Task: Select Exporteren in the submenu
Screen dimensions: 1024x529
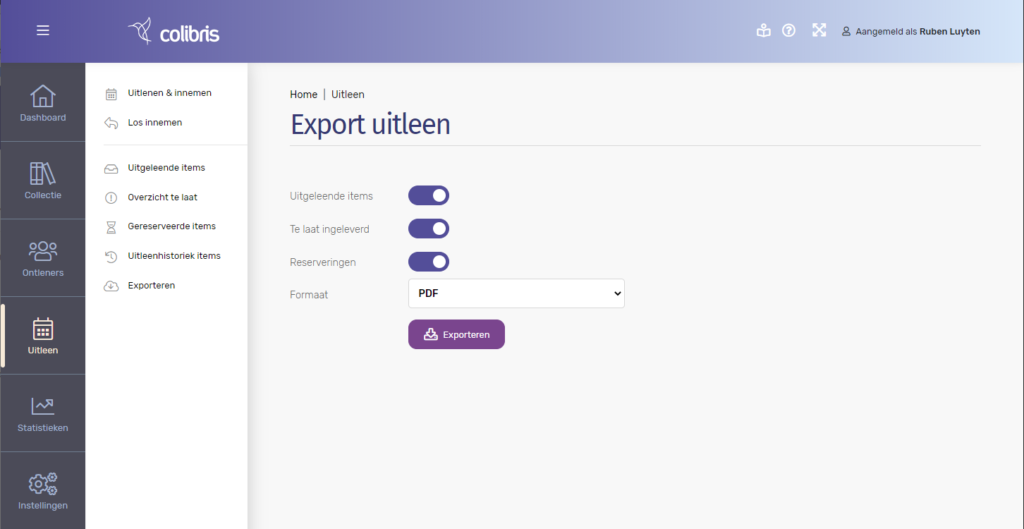Action: (x=152, y=285)
